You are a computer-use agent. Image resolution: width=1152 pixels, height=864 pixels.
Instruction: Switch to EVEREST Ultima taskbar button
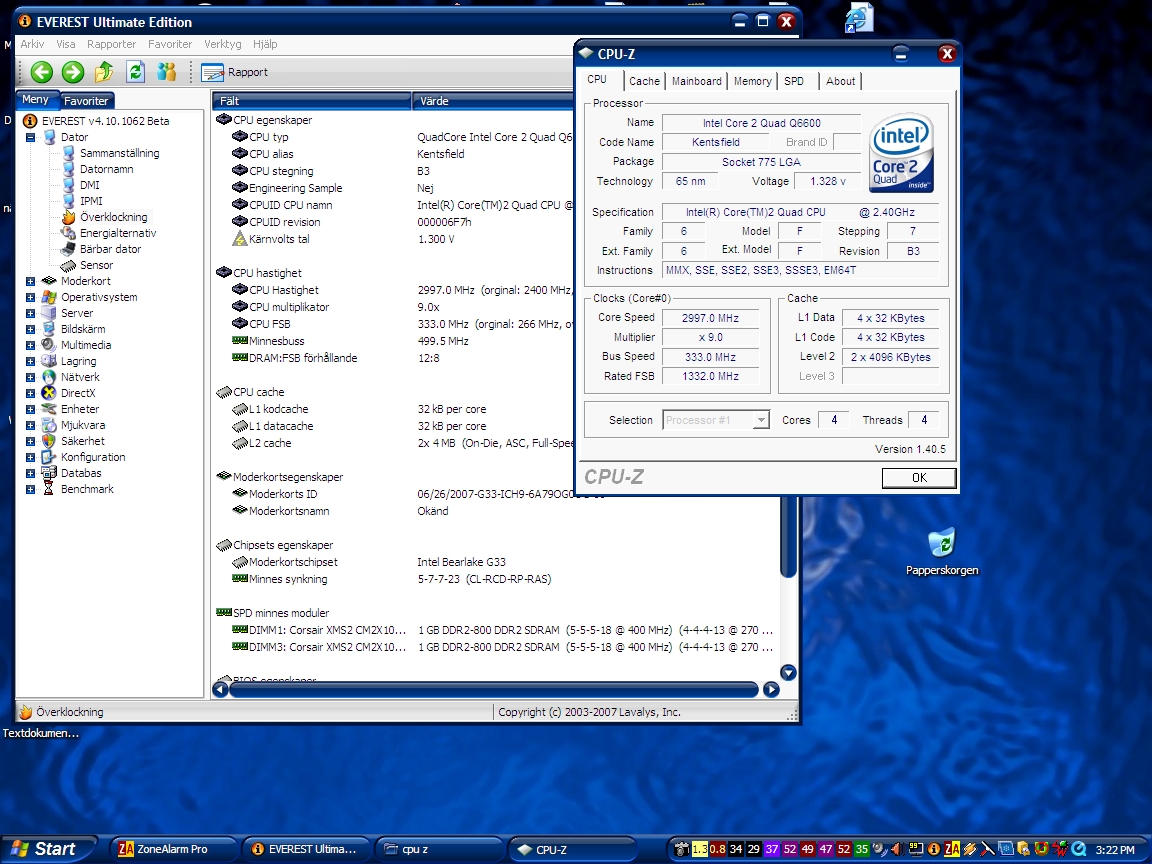pos(307,849)
